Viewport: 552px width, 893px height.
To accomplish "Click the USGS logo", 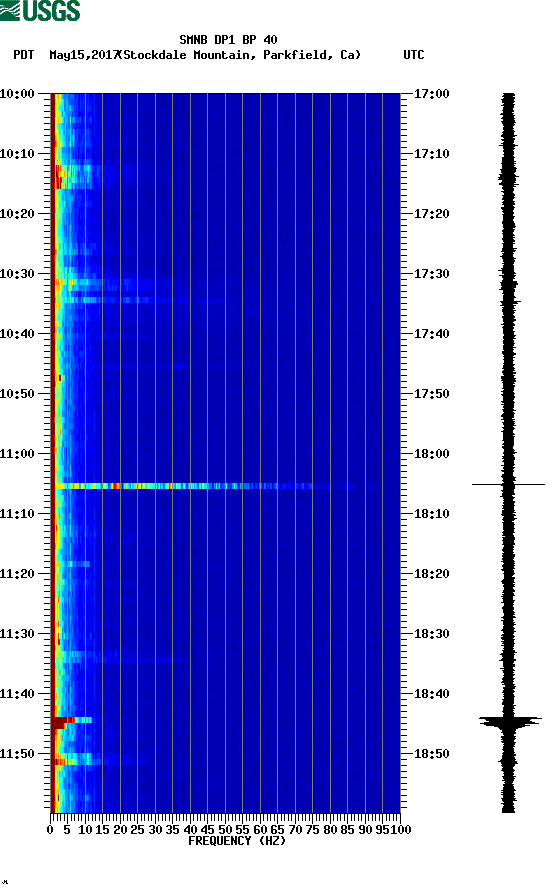I will click(40, 10).
